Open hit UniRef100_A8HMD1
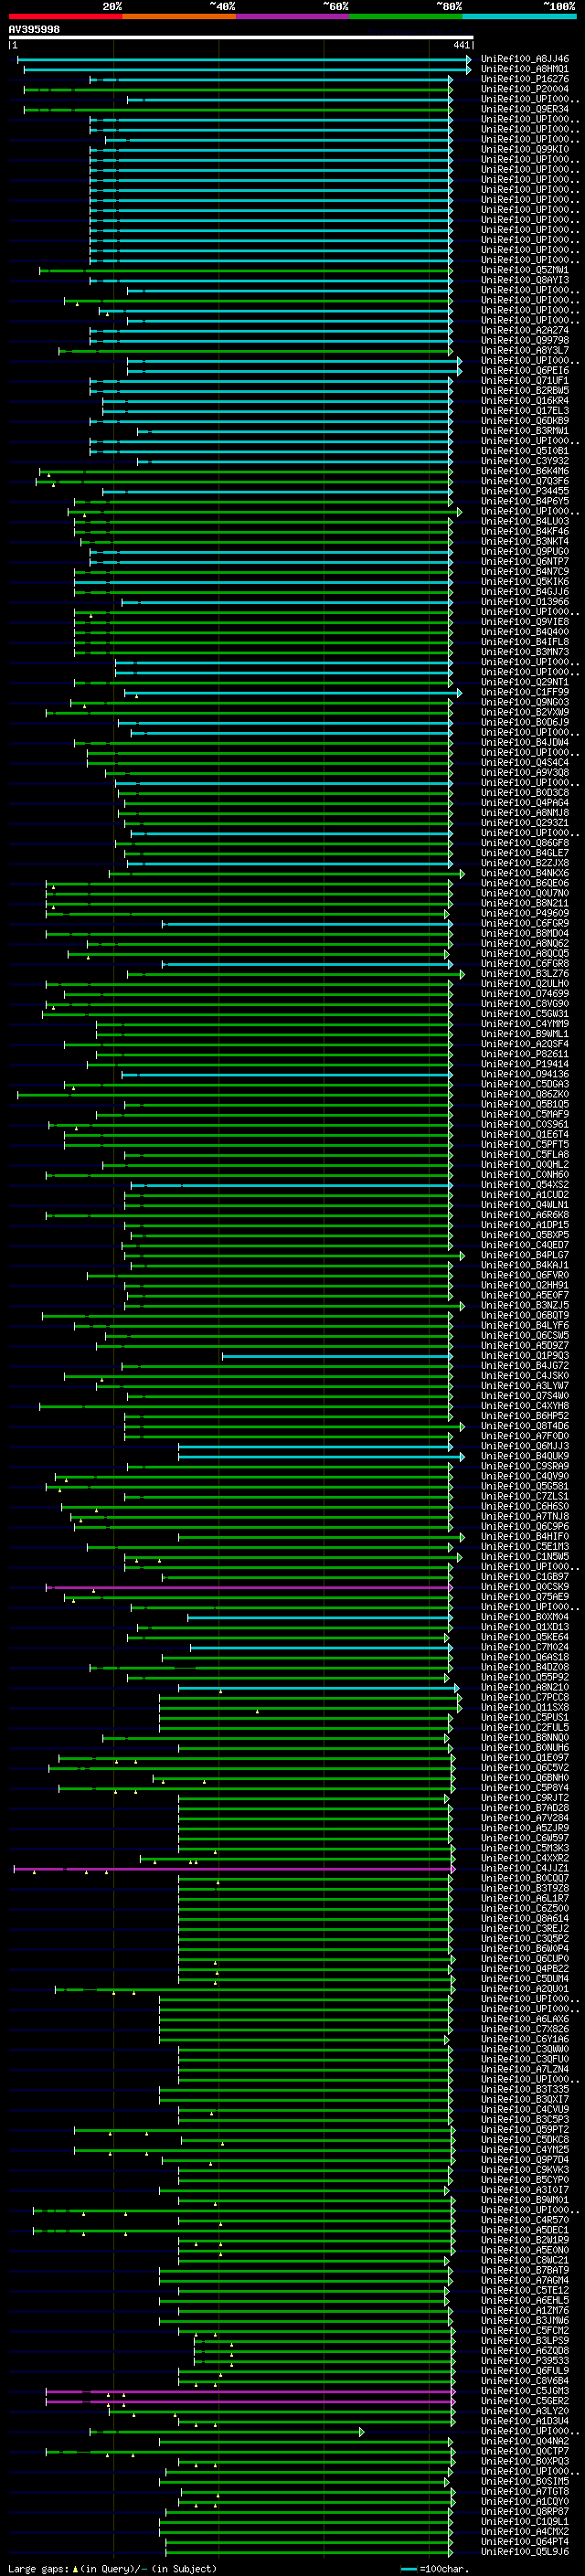The image size is (585, 2576). click(525, 69)
